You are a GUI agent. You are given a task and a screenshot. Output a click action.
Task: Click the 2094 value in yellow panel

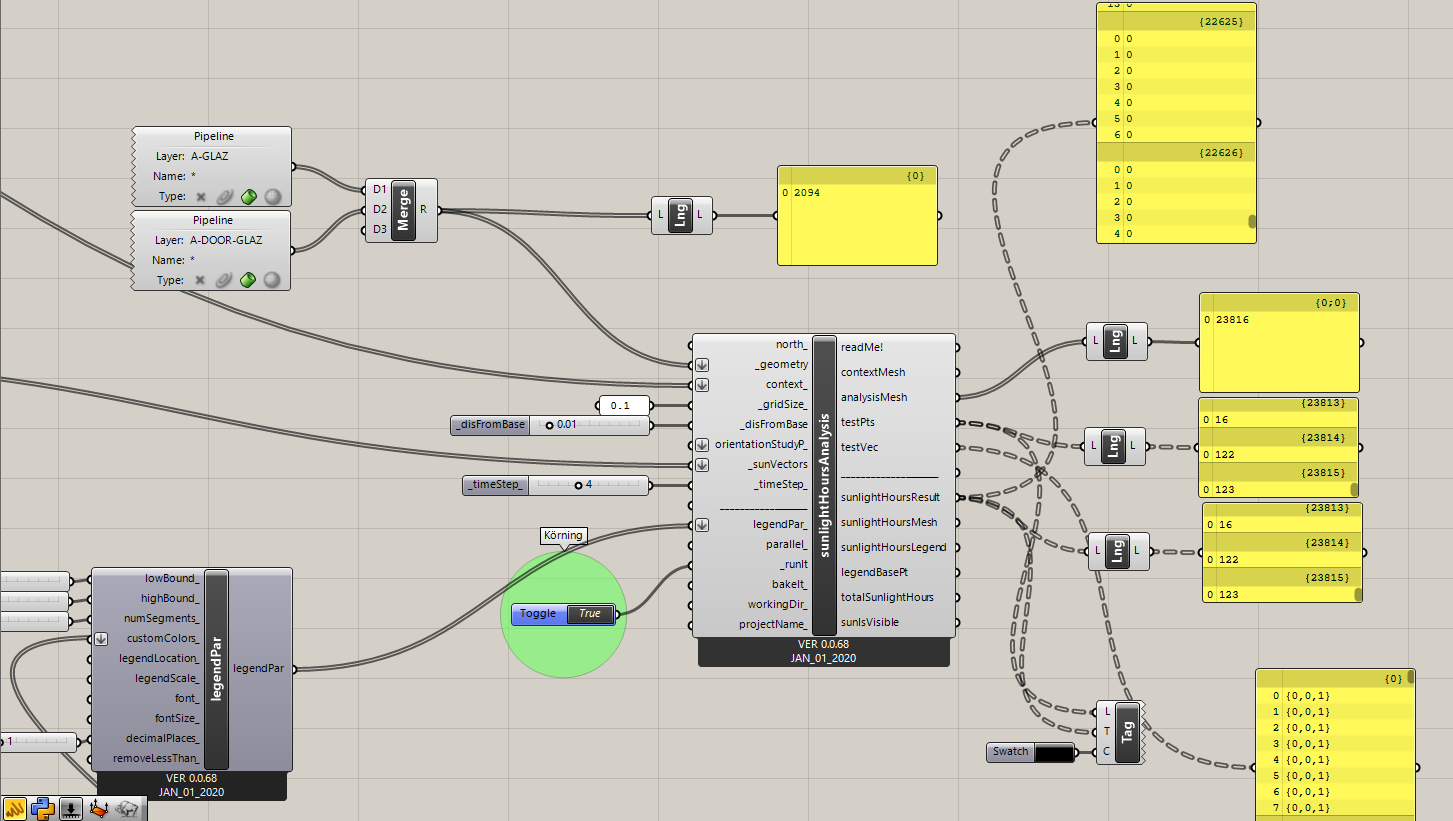pos(807,192)
